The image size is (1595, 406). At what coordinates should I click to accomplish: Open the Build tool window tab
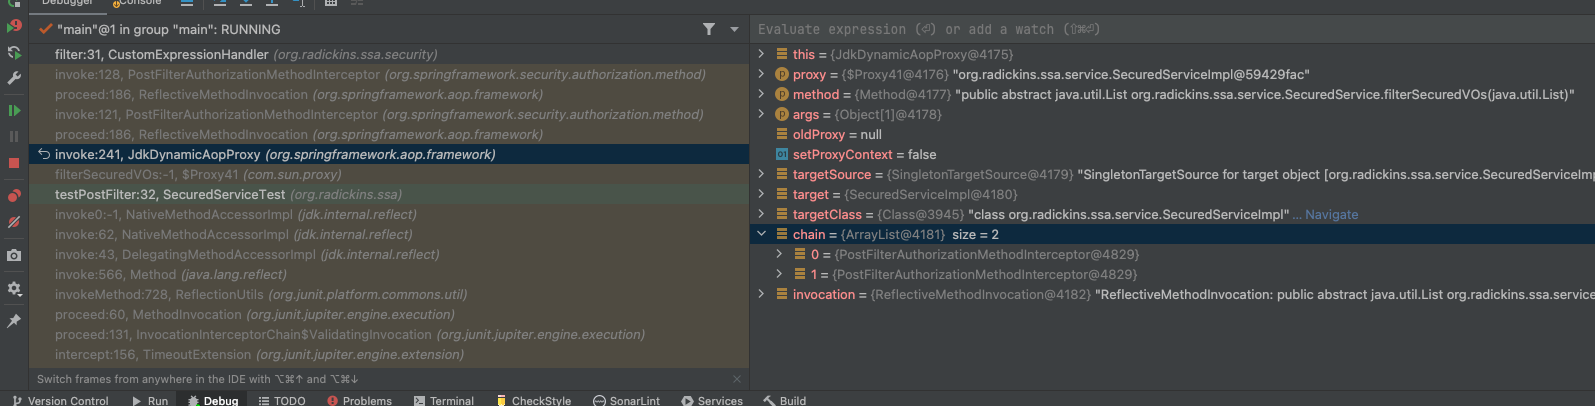[x=785, y=400]
